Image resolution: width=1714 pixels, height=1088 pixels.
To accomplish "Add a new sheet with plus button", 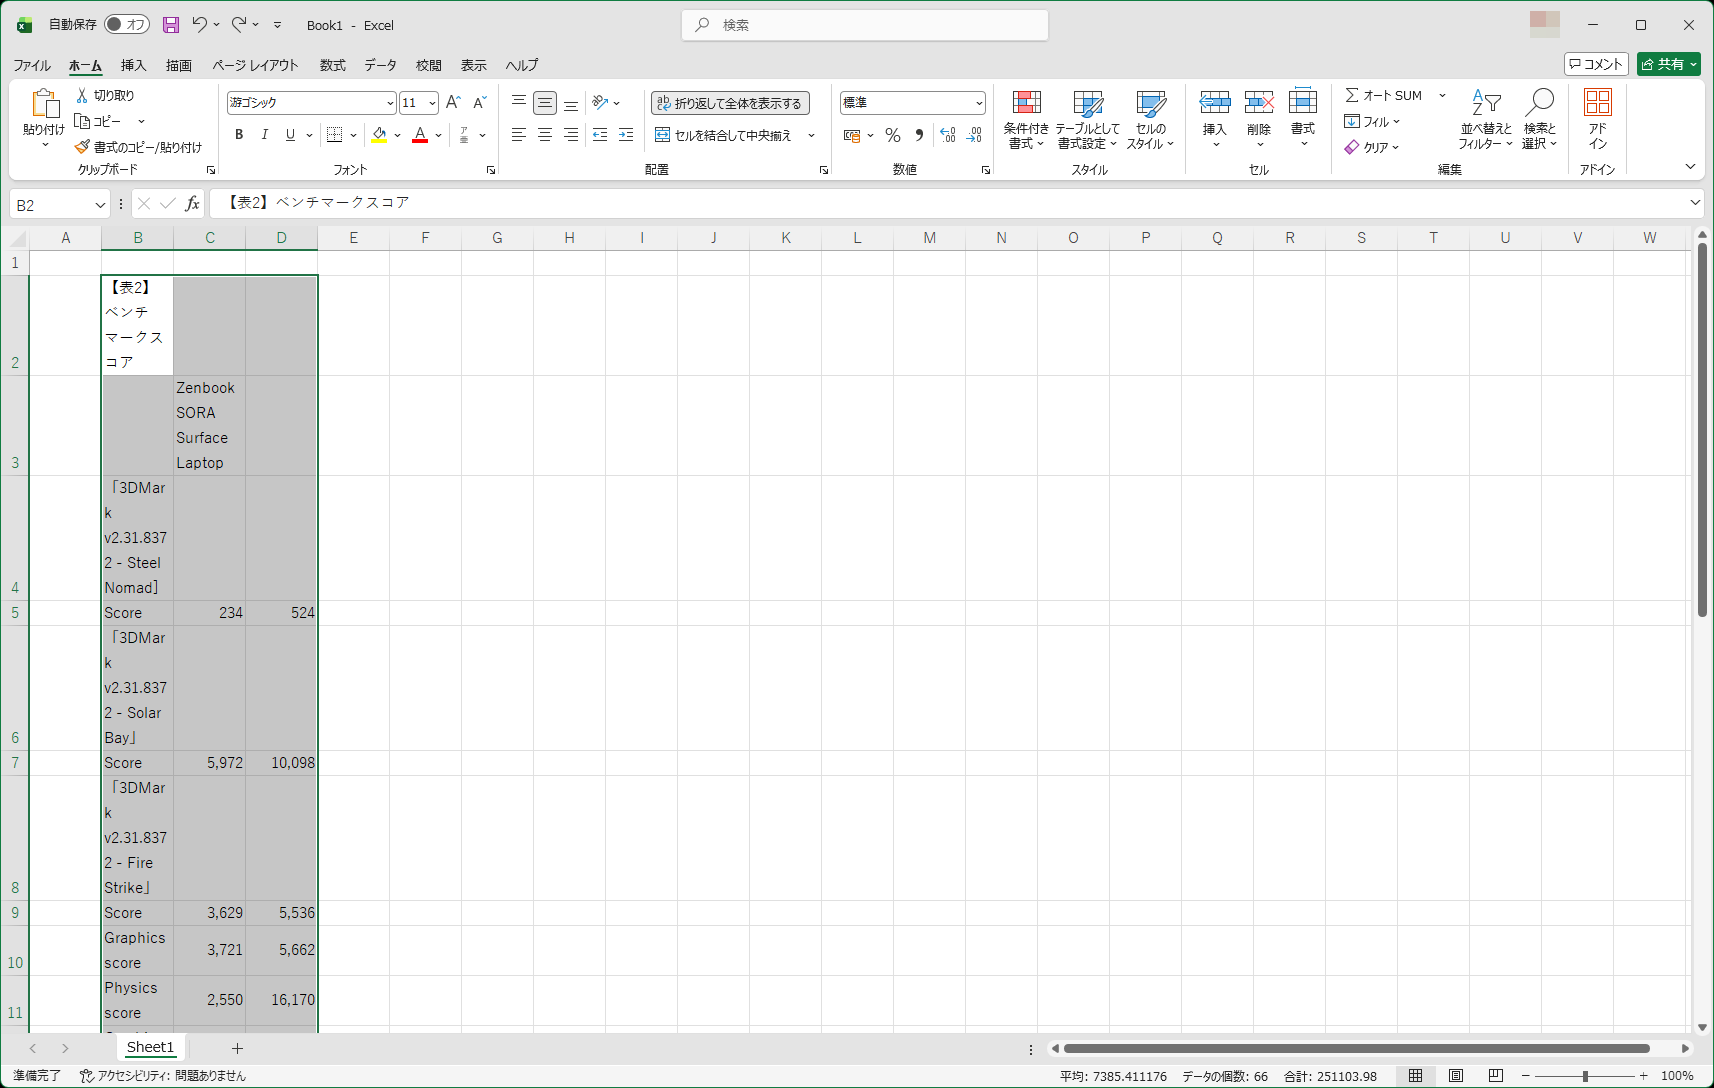I will click(237, 1048).
